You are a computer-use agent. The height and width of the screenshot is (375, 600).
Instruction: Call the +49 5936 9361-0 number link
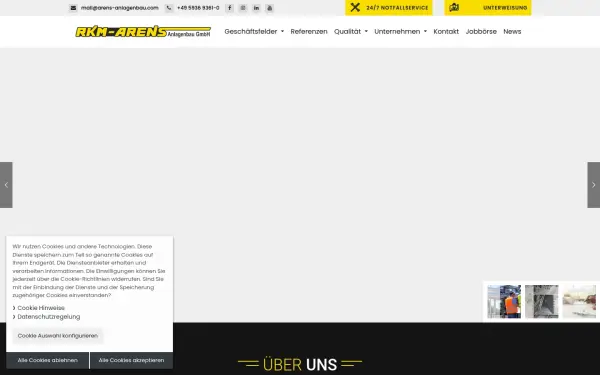point(198,8)
